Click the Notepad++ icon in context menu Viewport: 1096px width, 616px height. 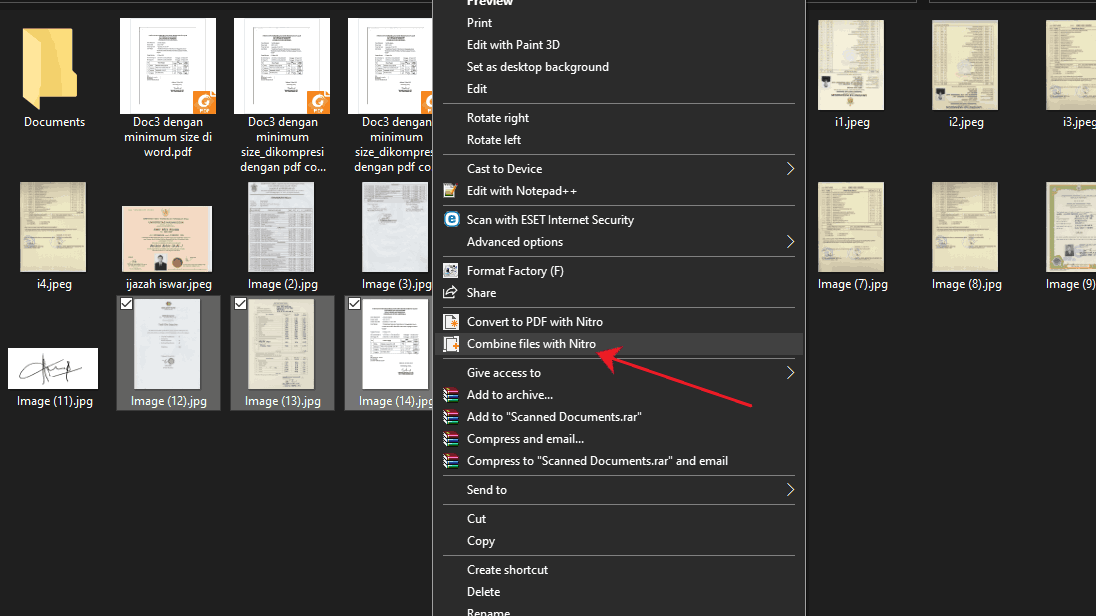451,191
